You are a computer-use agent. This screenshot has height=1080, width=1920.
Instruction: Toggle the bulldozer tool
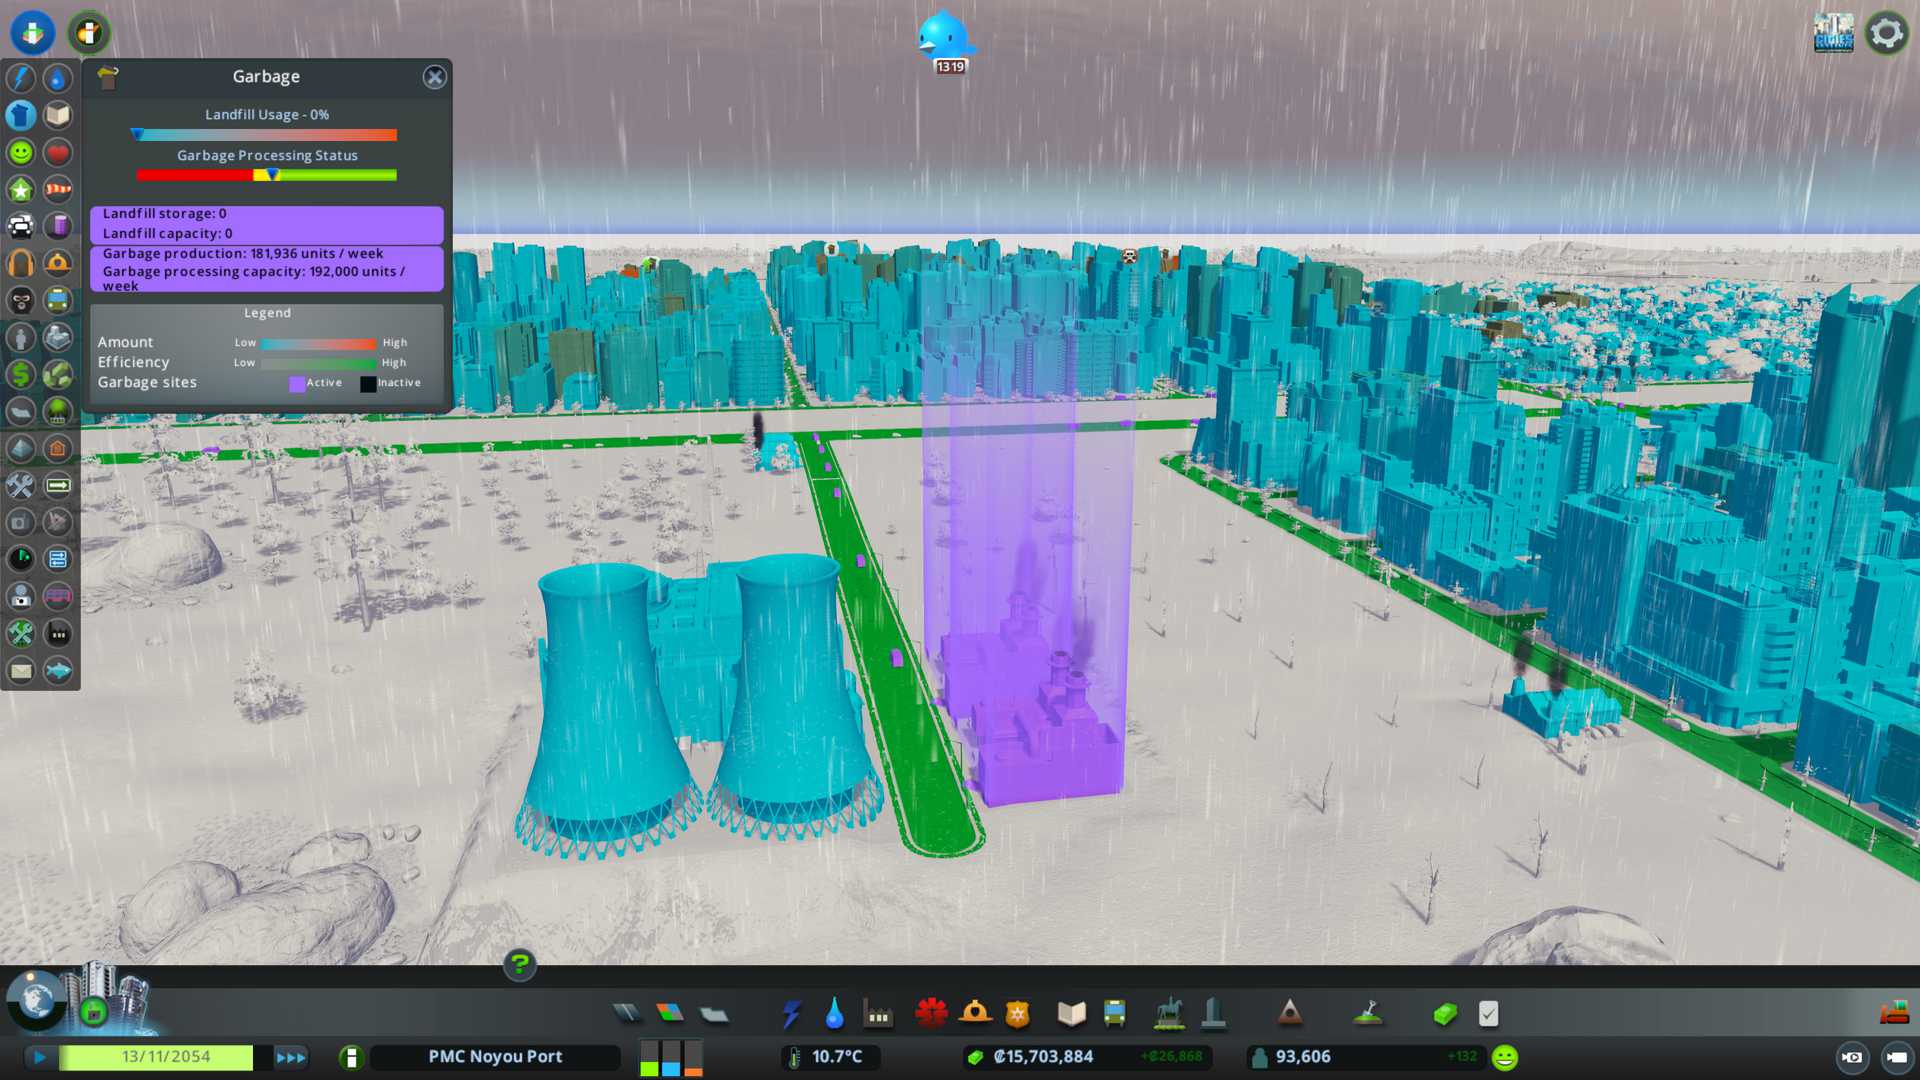tap(1894, 1014)
